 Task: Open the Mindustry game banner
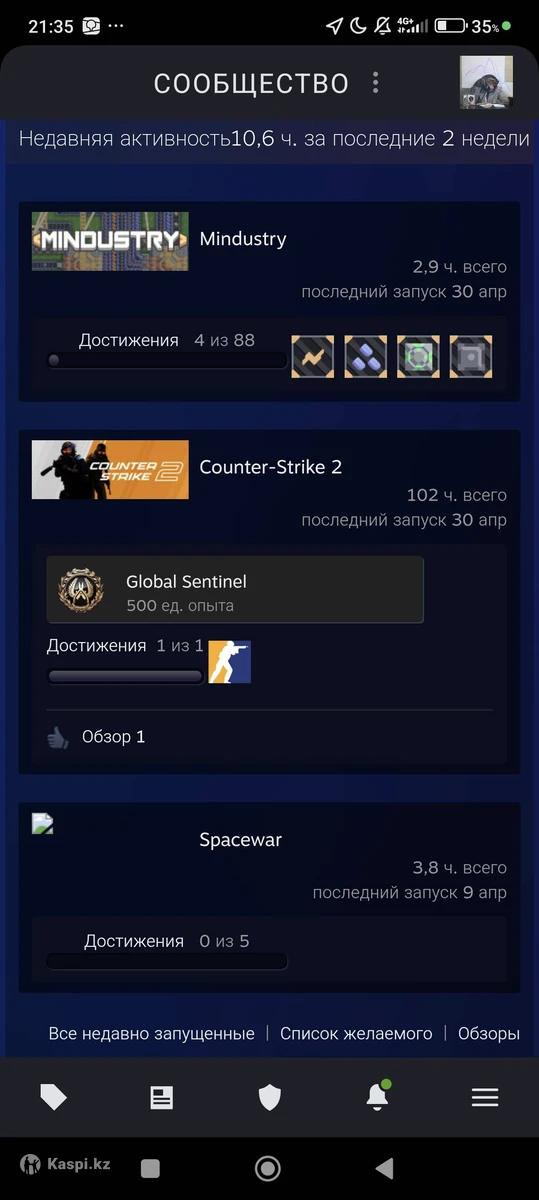[110, 241]
